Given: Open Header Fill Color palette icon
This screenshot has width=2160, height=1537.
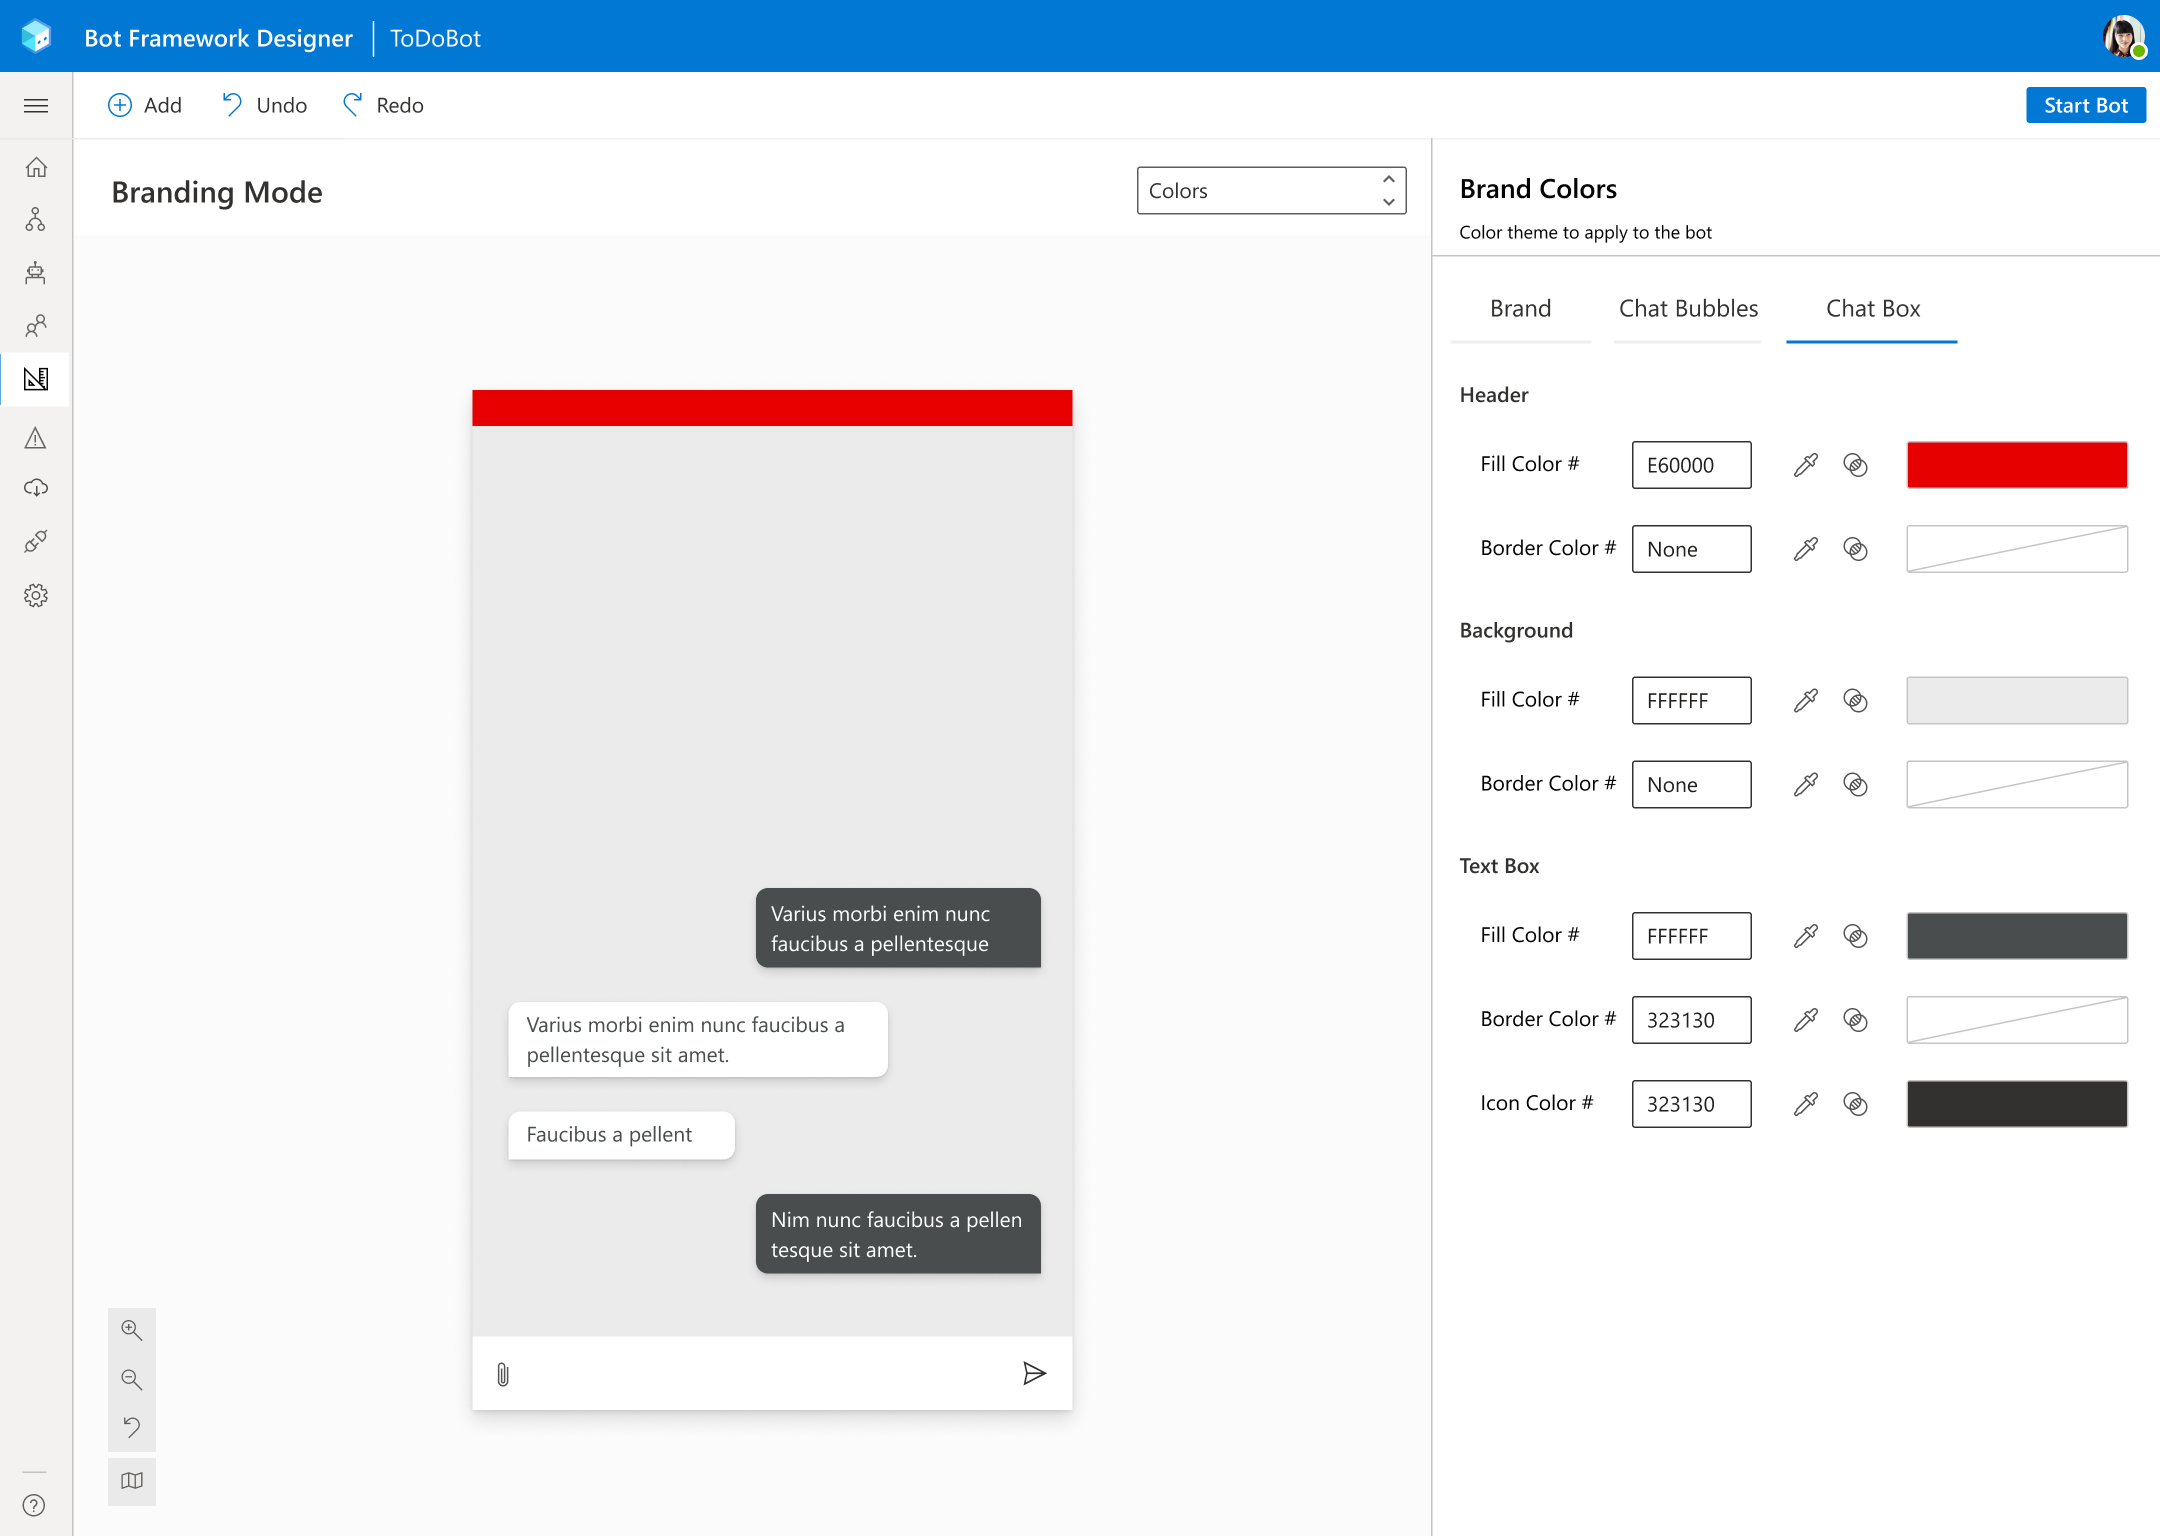Looking at the screenshot, I should [x=1855, y=465].
